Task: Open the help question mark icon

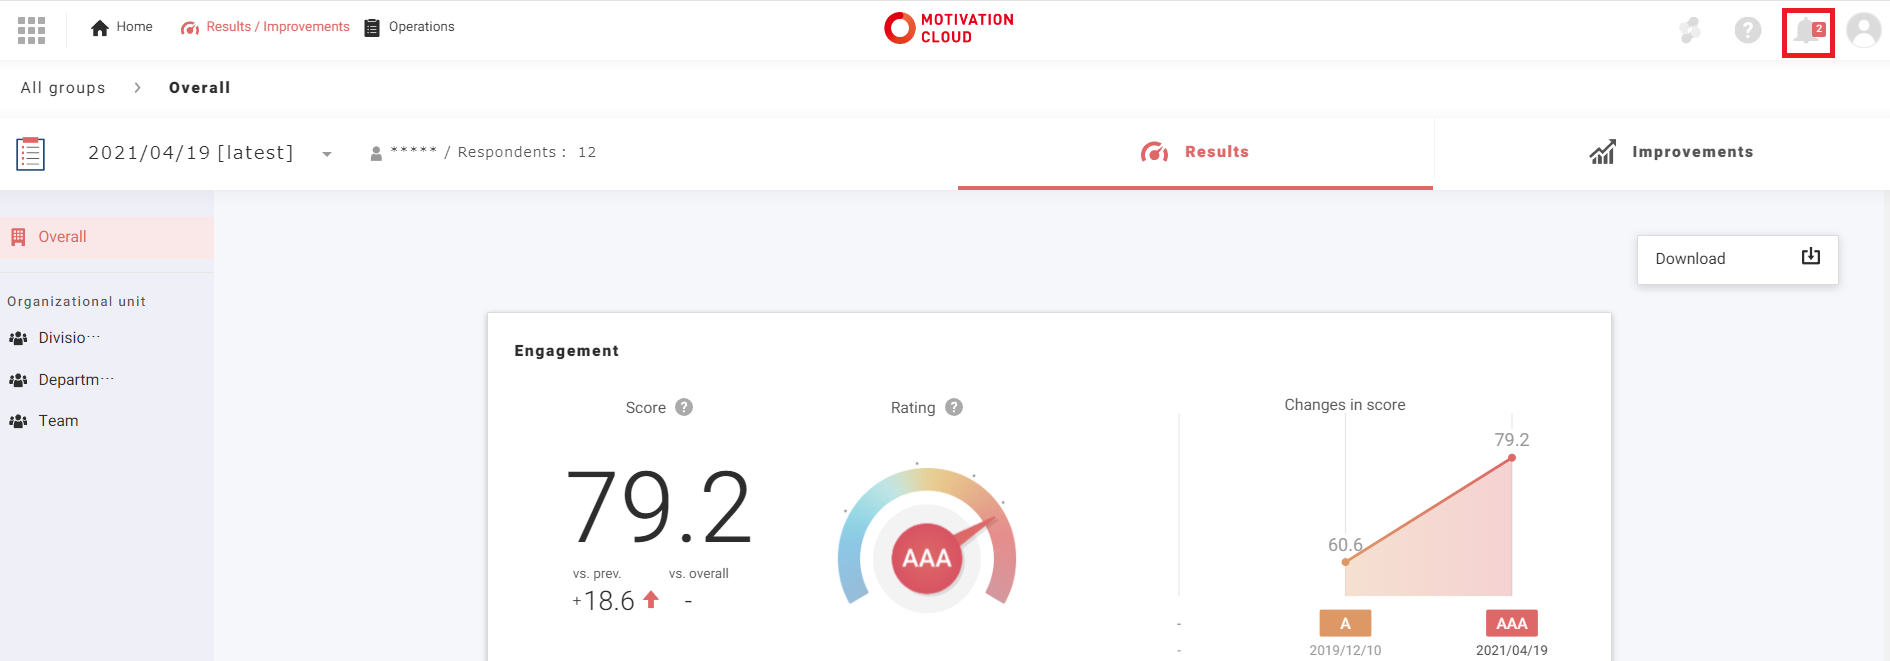Action: click(x=1747, y=30)
